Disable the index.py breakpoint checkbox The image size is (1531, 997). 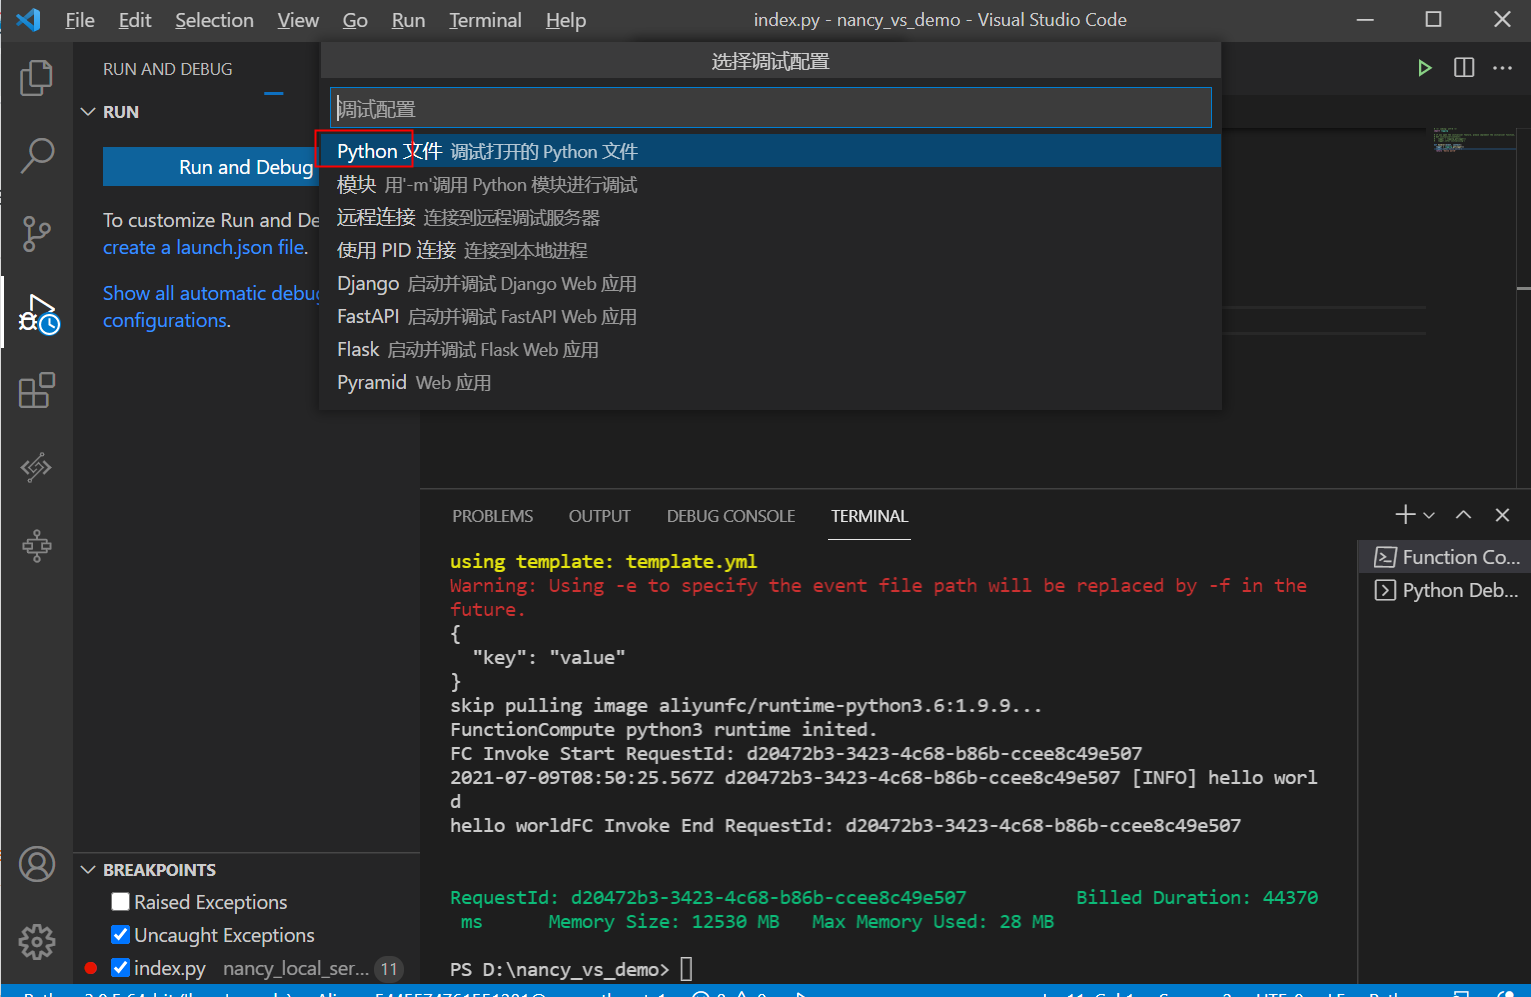(120, 968)
